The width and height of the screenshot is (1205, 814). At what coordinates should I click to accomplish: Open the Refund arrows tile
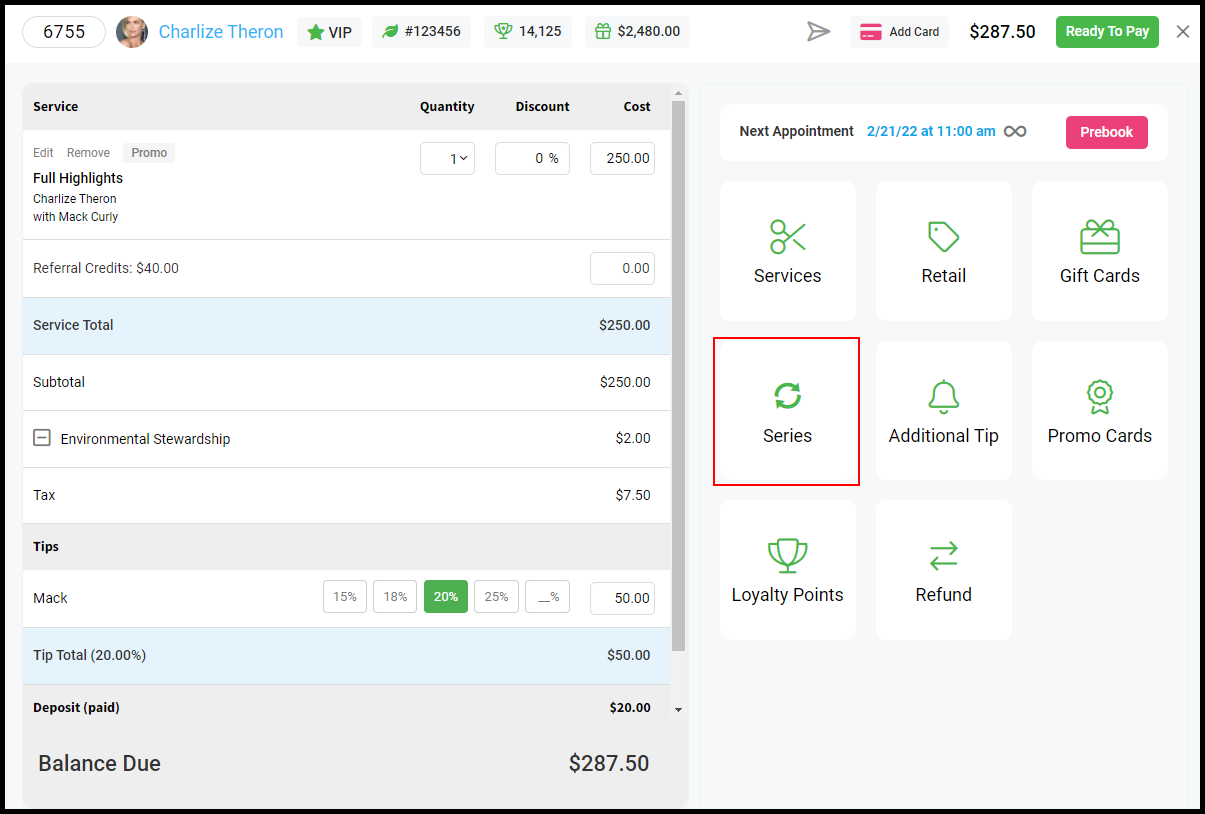[x=944, y=570]
